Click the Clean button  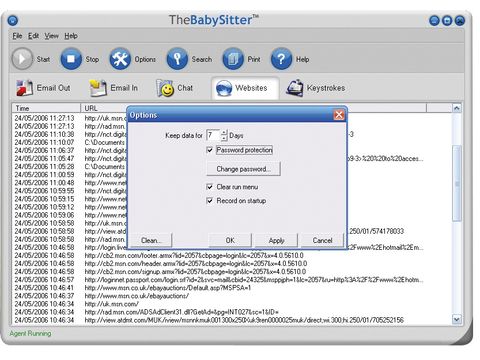[x=151, y=240]
